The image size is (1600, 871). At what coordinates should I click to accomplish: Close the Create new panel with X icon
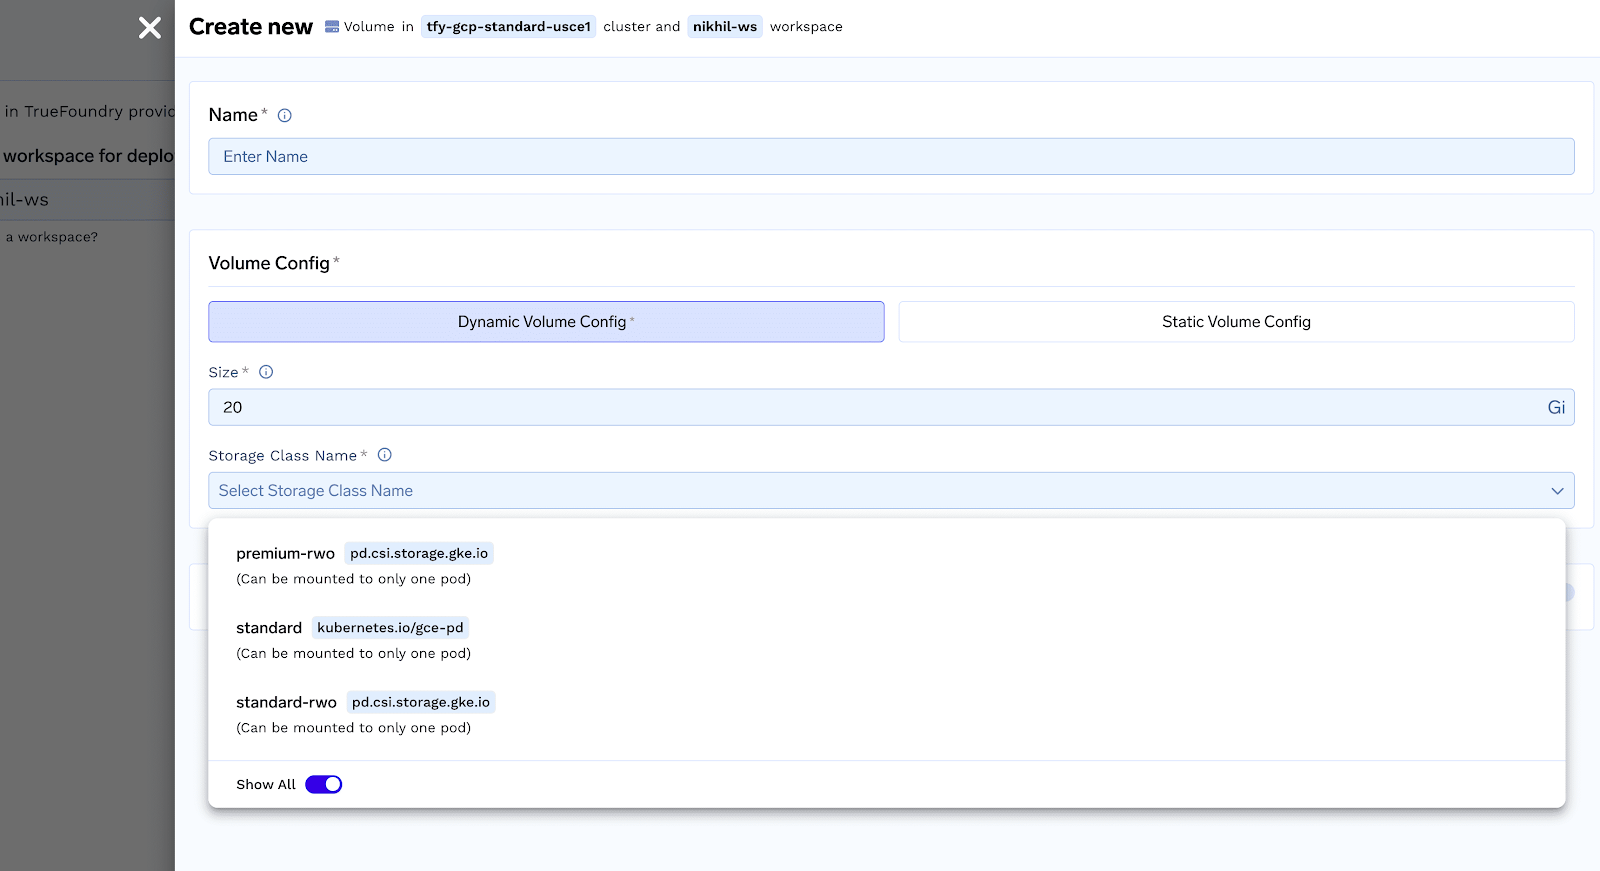click(x=150, y=28)
